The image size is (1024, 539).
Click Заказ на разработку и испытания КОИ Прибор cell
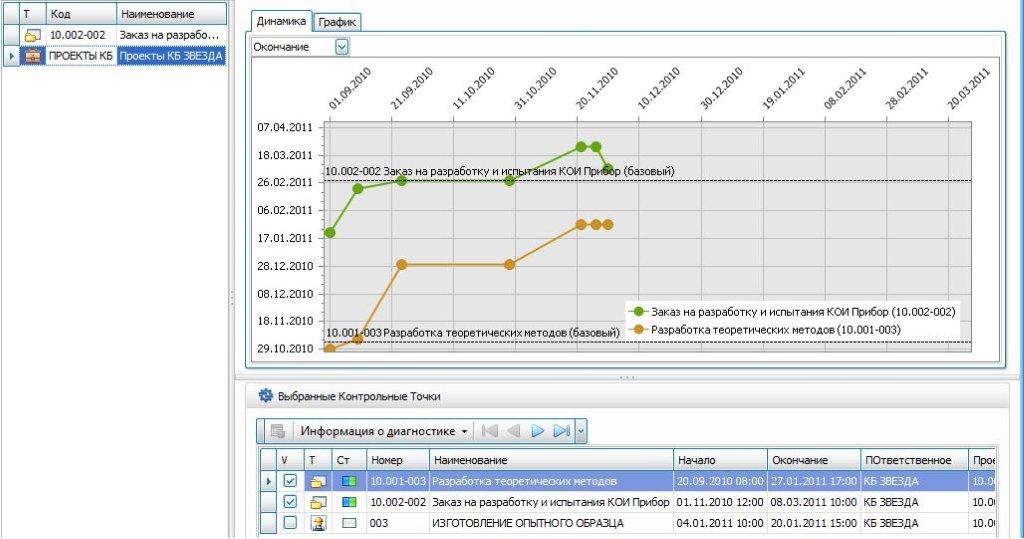551,502
